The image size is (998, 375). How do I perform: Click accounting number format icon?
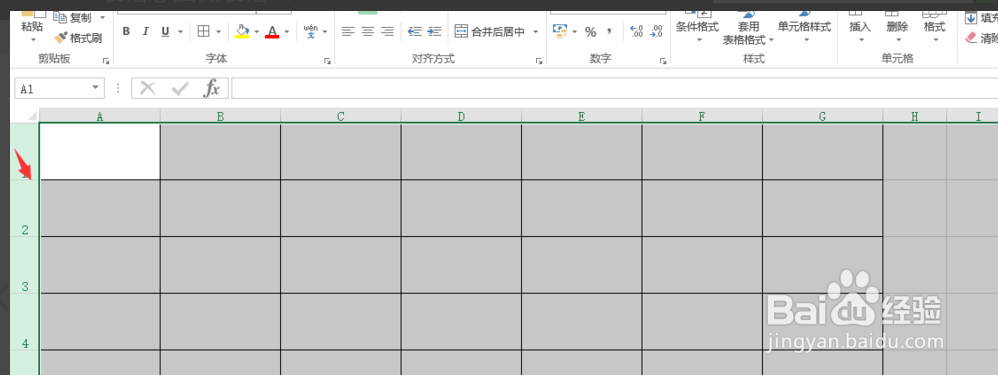[560, 31]
